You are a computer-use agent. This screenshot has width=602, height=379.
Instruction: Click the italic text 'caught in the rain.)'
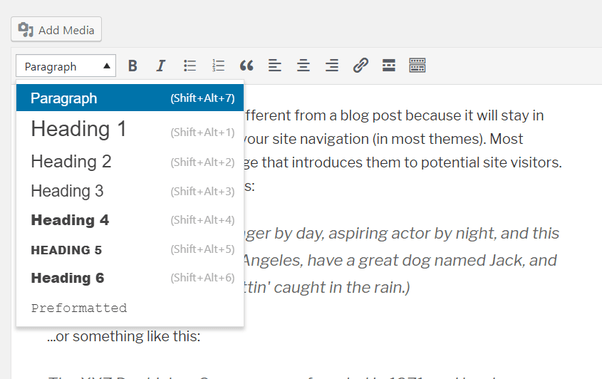[x=342, y=287]
